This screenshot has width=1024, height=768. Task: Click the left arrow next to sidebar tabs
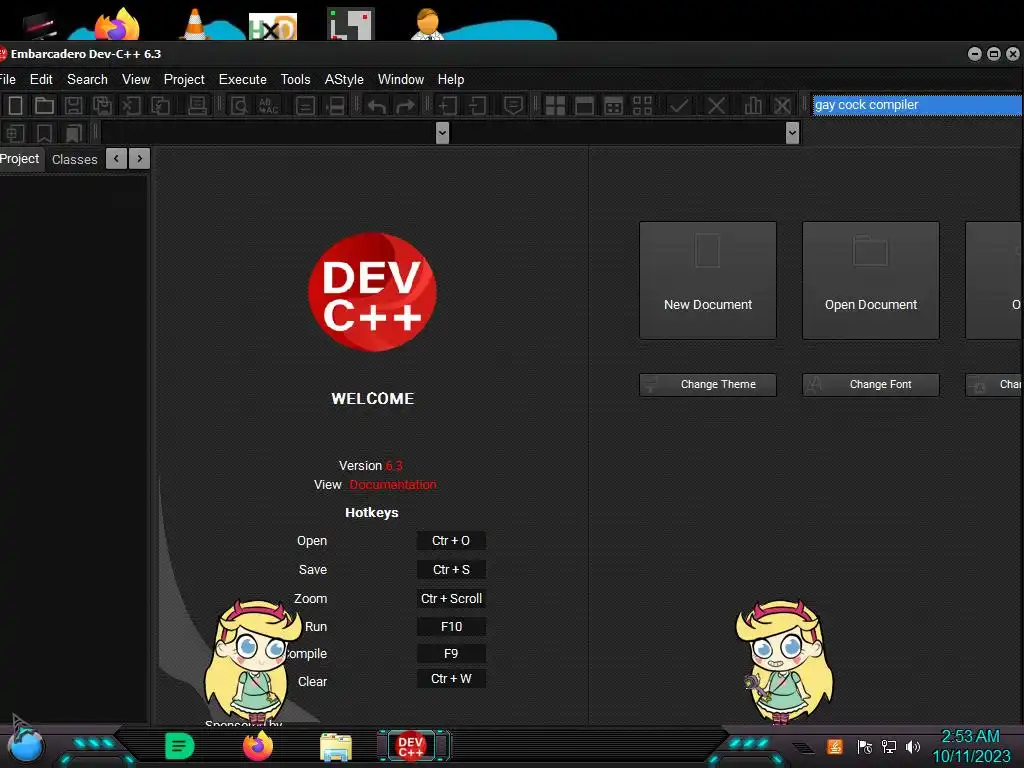116,159
